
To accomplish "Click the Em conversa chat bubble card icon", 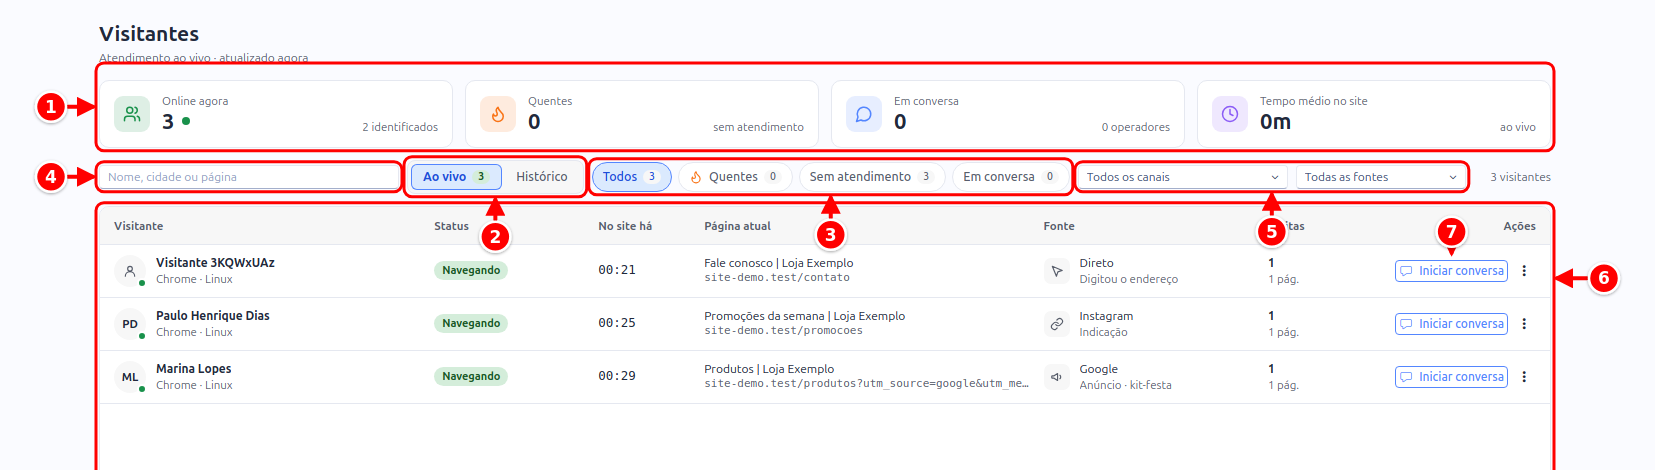I will coord(864,114).
